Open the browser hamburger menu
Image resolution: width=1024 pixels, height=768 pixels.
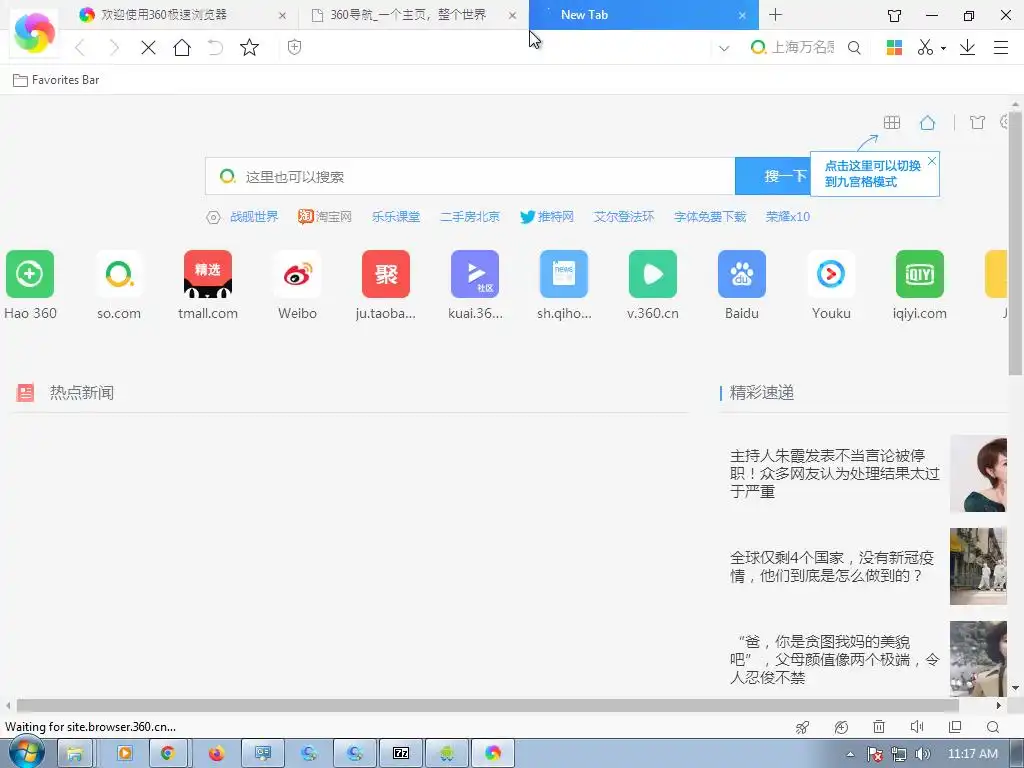pos(1000,47)
